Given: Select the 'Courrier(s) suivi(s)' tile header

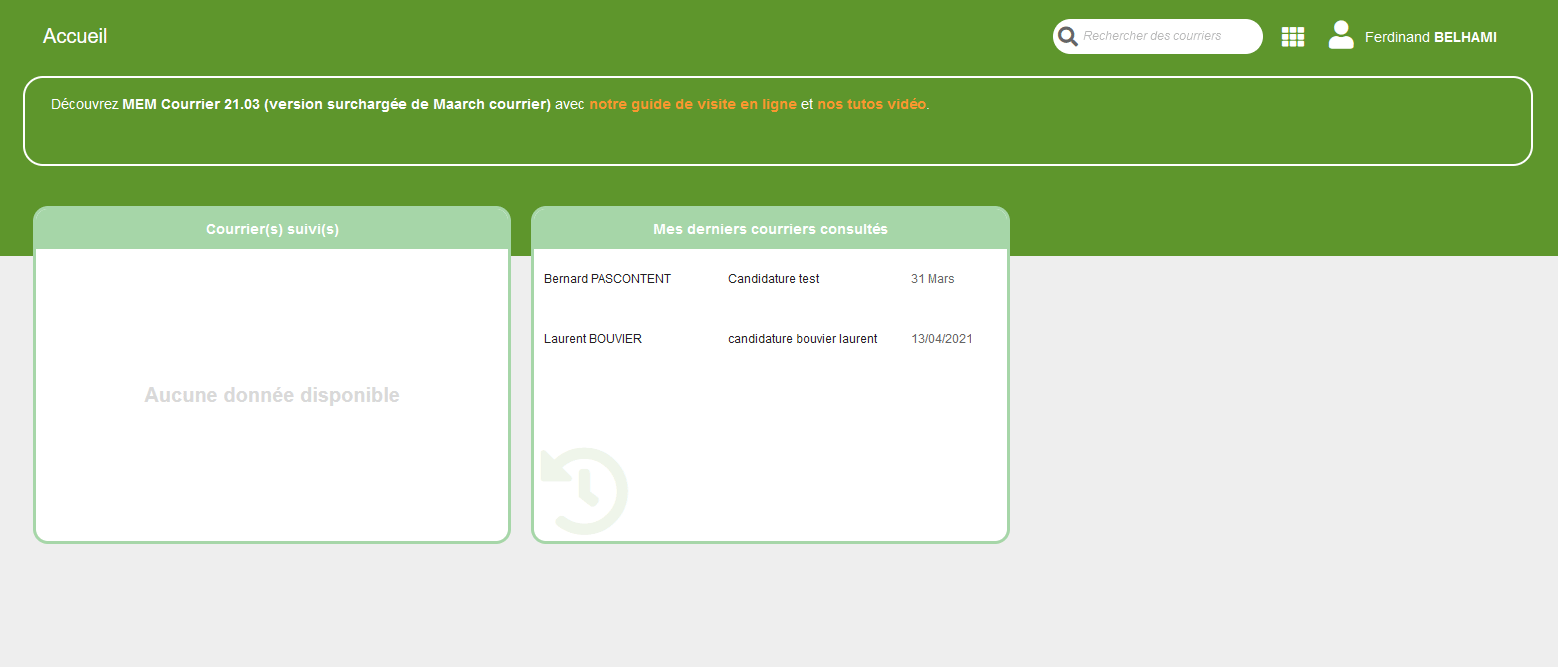Looking at the screenshot, I should point(272,229).
